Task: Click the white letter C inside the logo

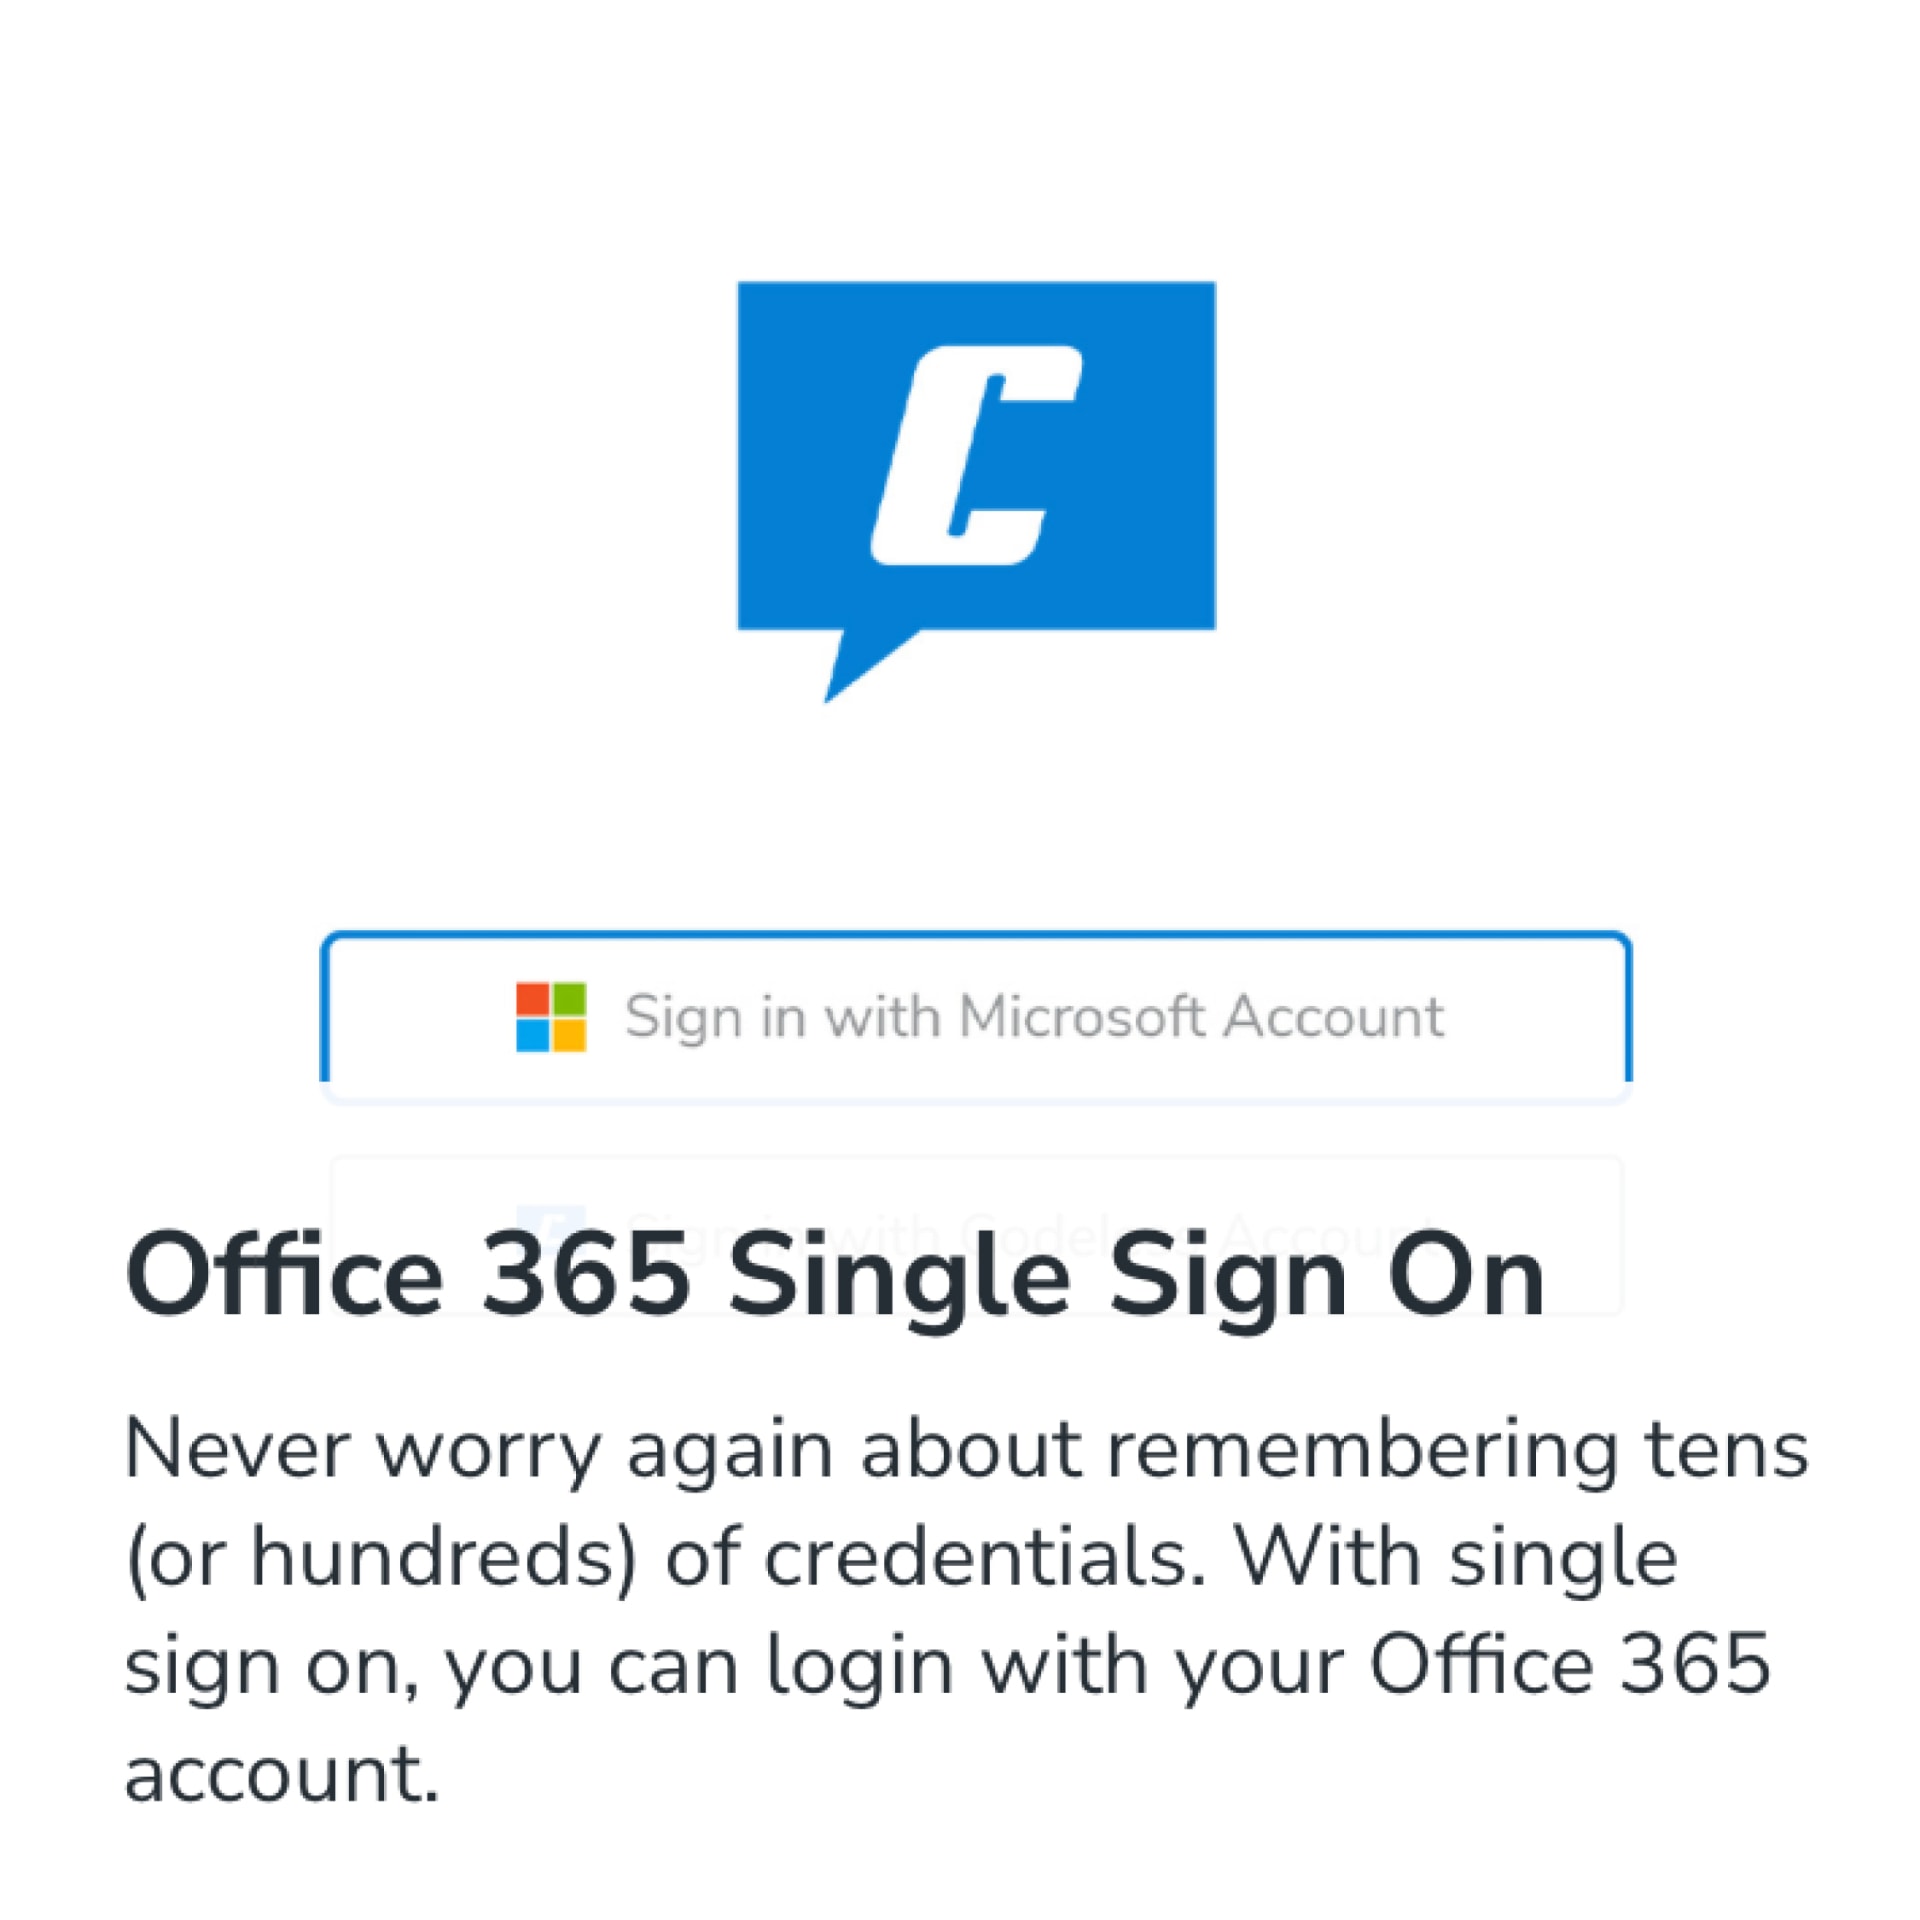Action: pos(976,455)
